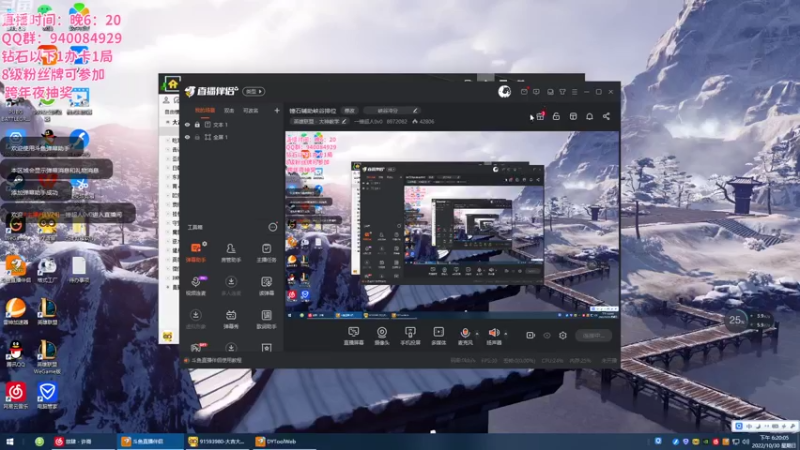Image resolution: width=800 pixels, height=450 pixels.
Task: Edit the 英雄联盟 category tag
Action: (x=319, y=121)
